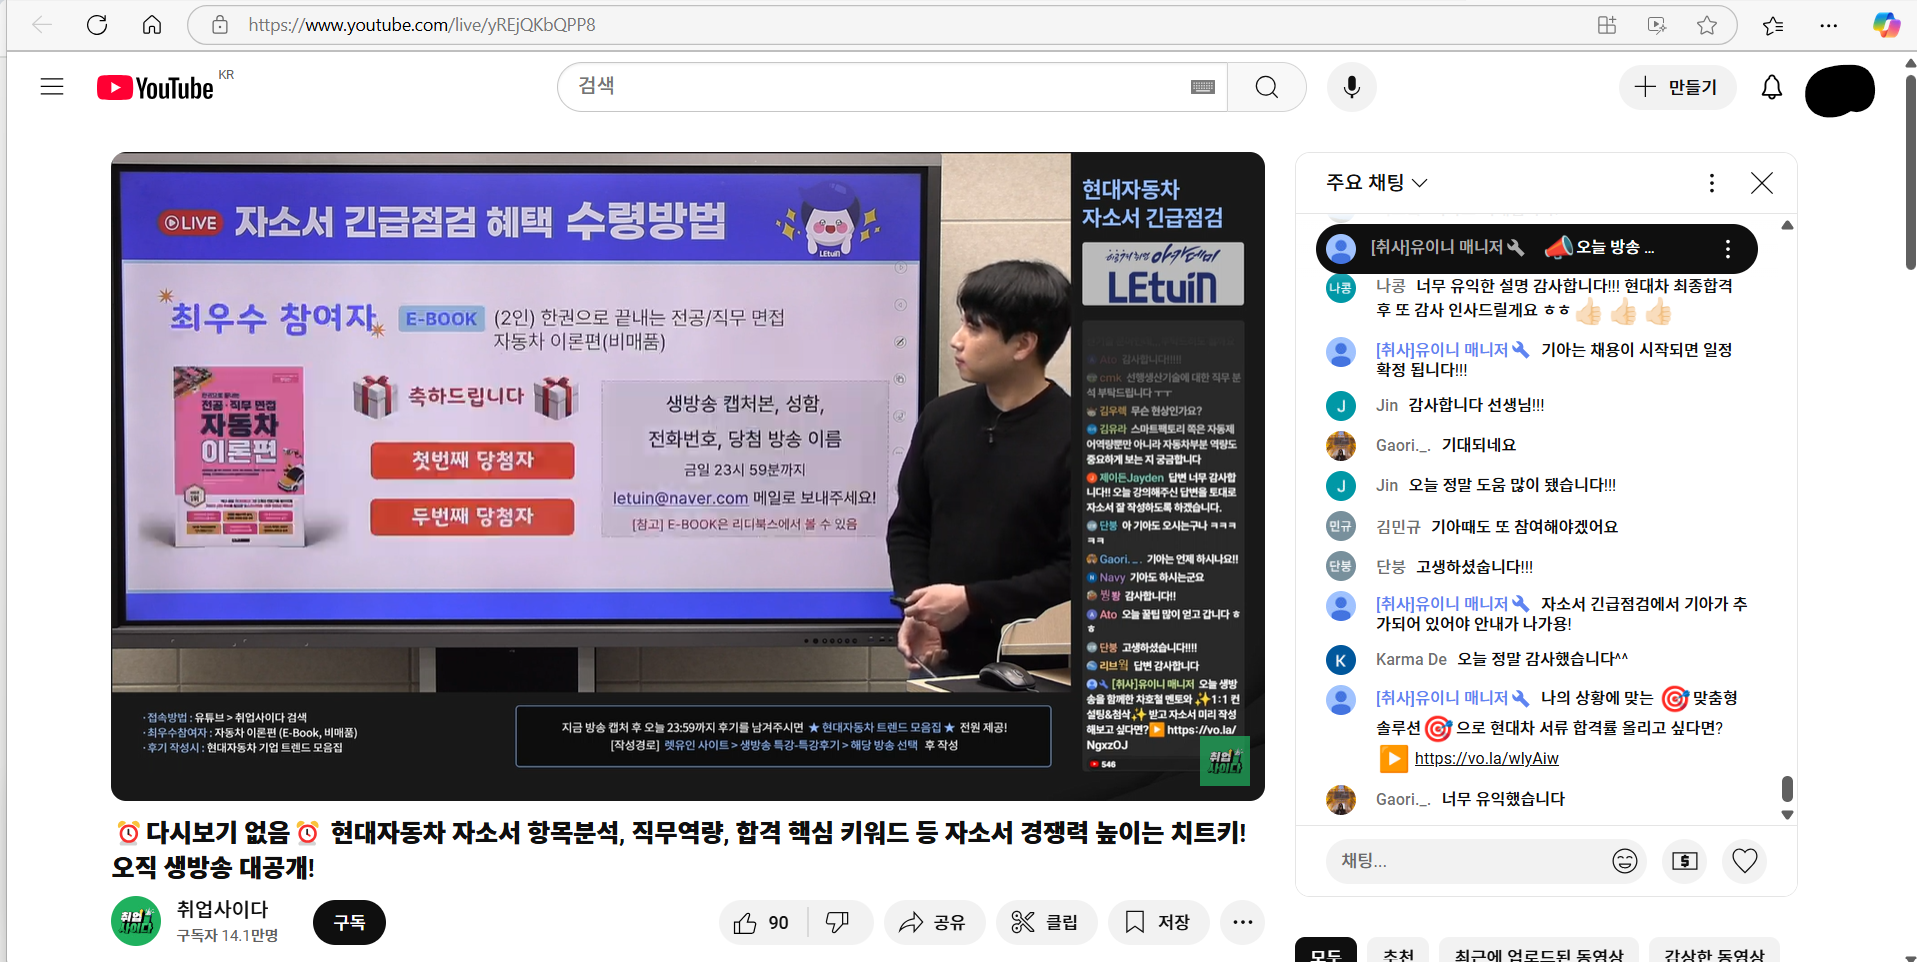Viewport: 1917px width, 962px height.
Task: Open on-screen keyboard icon in search box
Action: click(x=1203, y=87)
